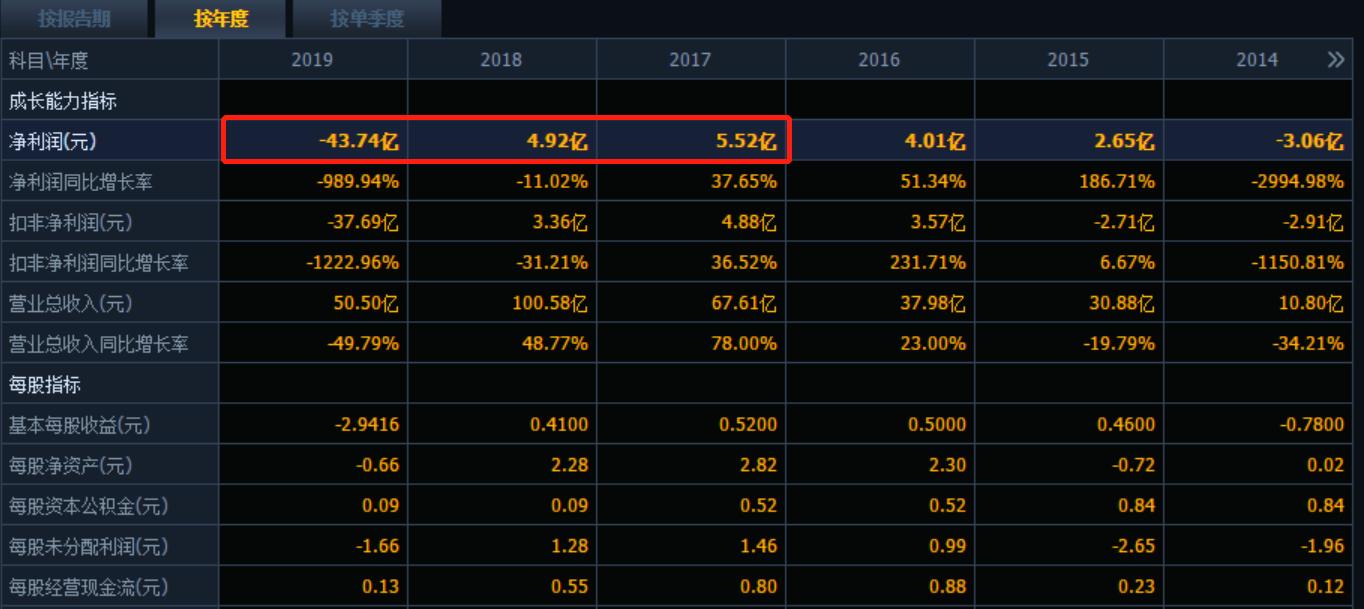
Task: Click the » arrow next to 2014
Action: [1336, 60]
